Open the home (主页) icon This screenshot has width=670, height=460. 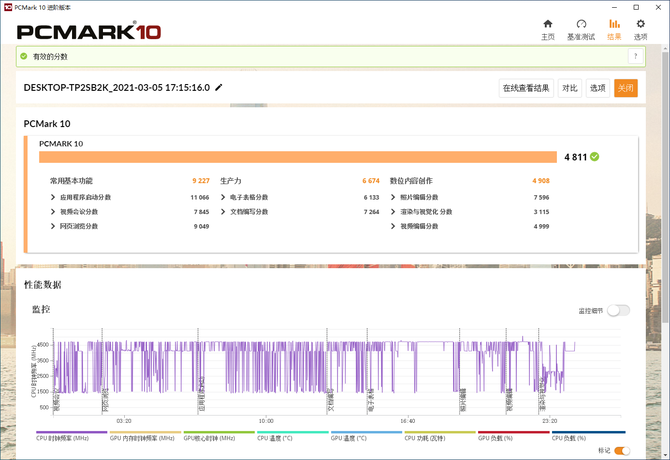pos(547,24)
